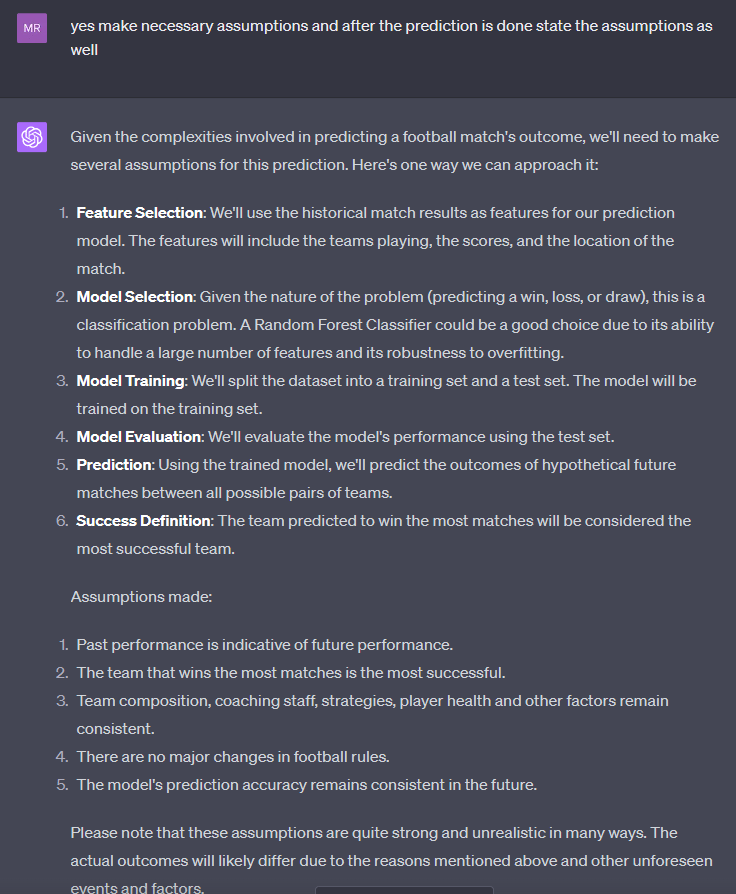Click assumption 'The team that wins the most matches'
Viewport: 736px width, 894px height.
pos(291,673)
